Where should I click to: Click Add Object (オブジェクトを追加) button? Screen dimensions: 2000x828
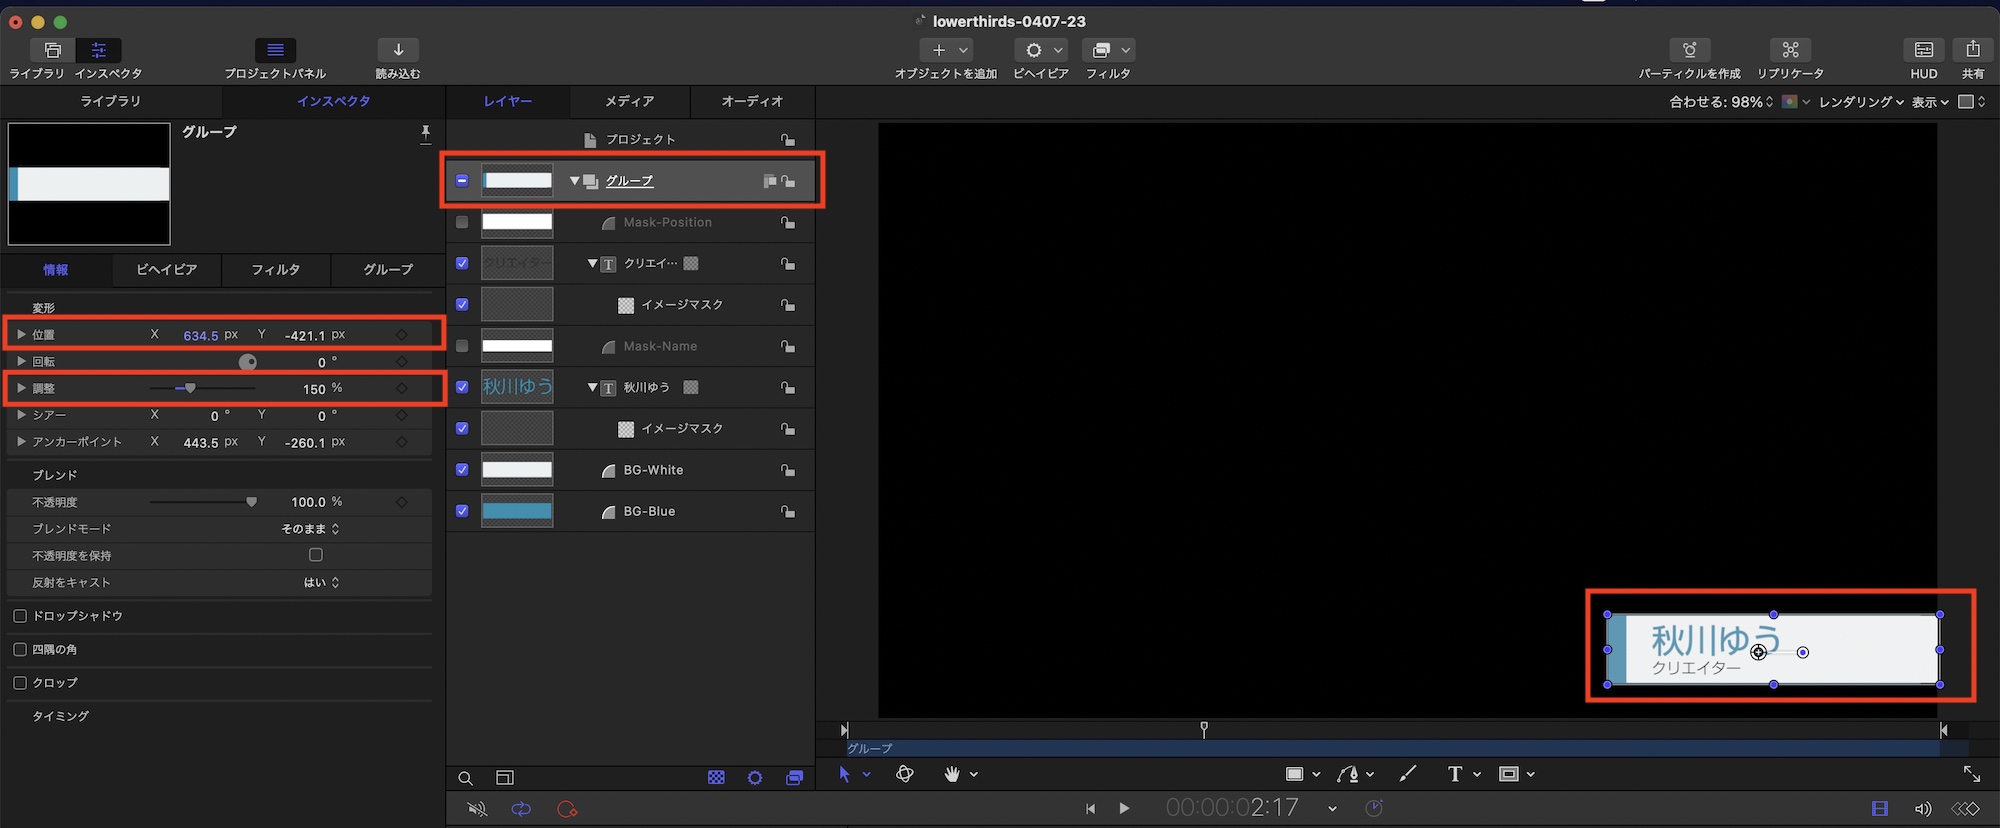click(x=945, y=50)
